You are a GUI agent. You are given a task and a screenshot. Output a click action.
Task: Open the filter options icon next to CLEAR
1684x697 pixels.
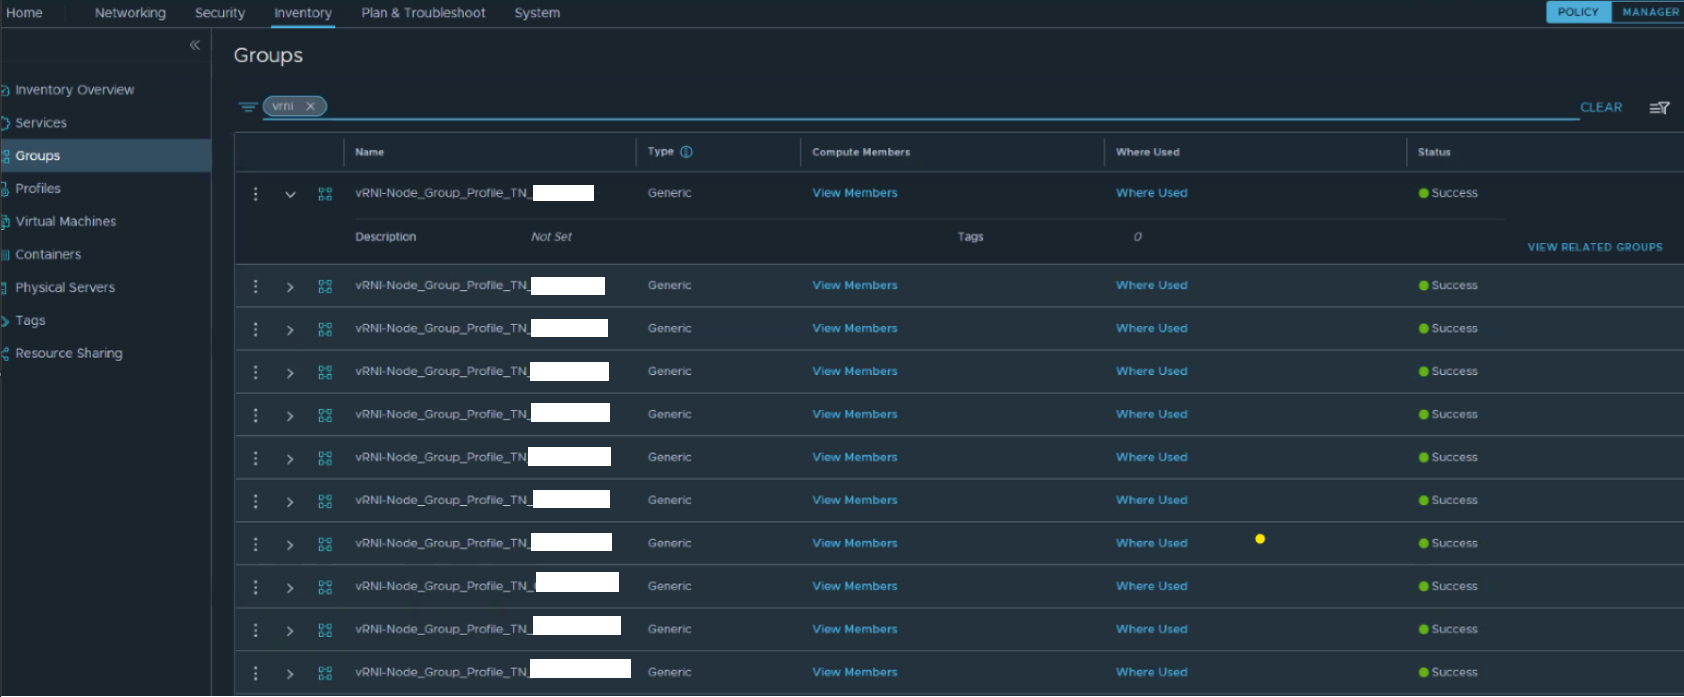pos(1659,108)
